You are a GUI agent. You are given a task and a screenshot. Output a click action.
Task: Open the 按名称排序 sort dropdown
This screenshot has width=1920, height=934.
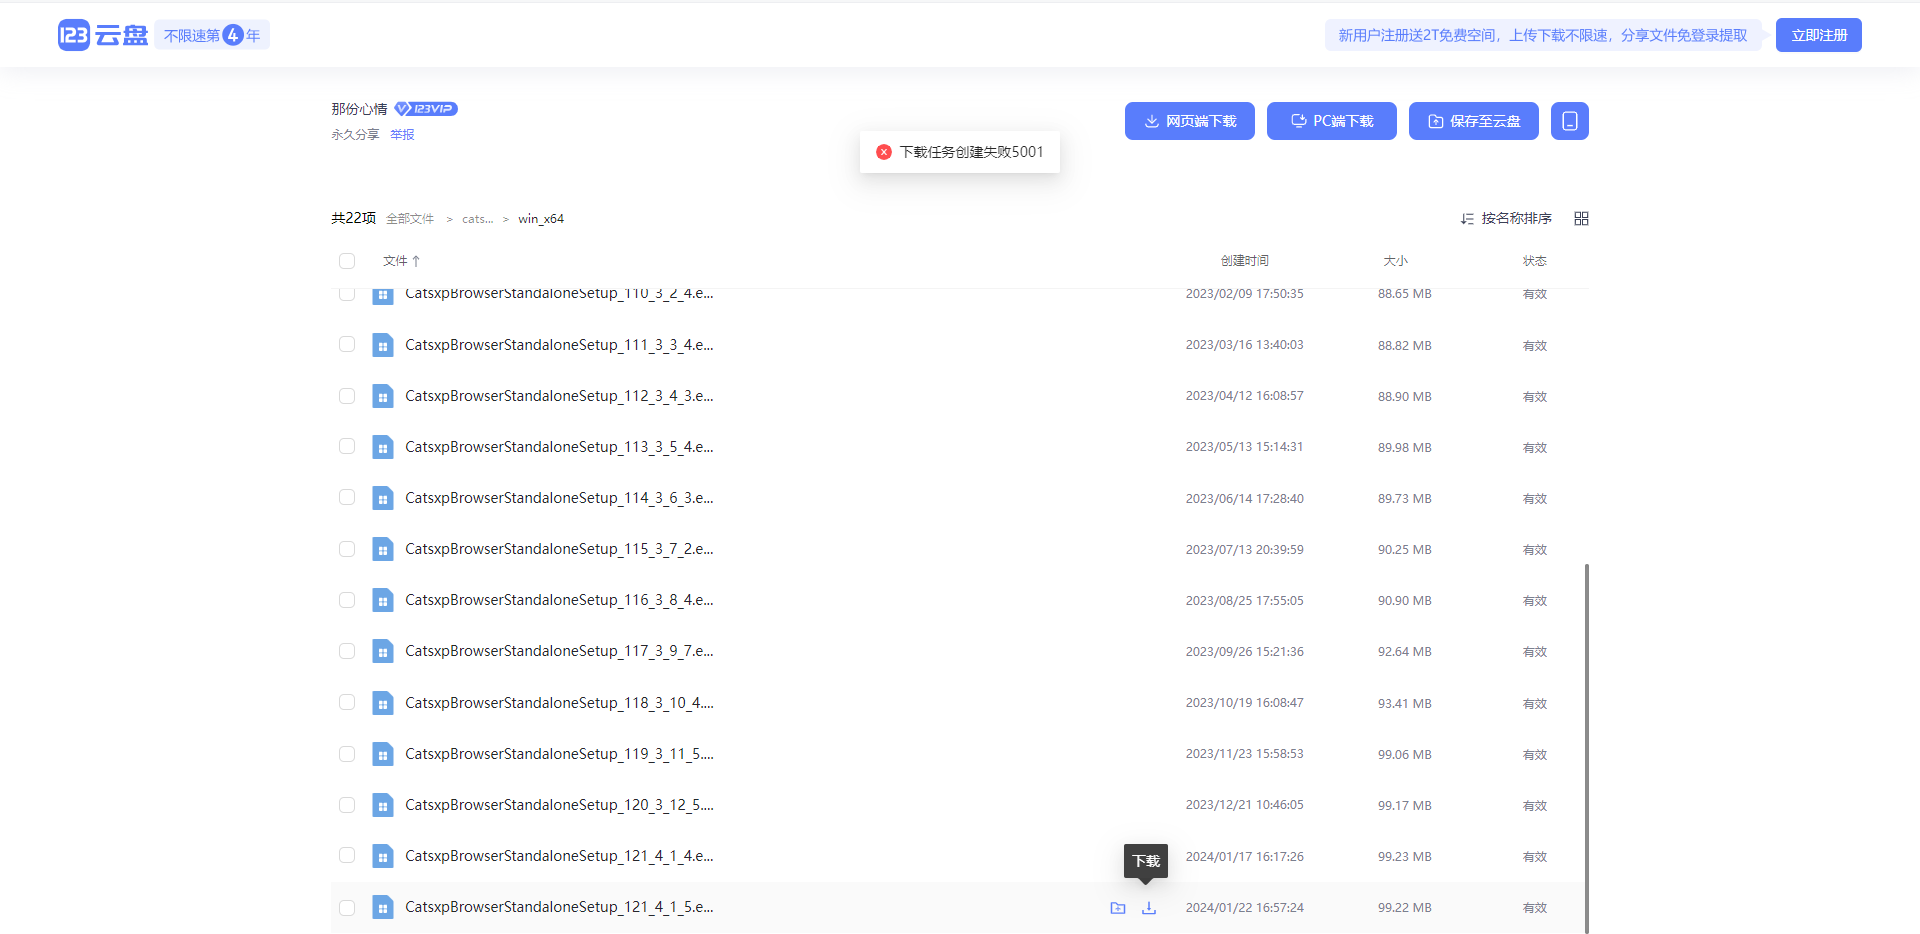pyautogui.click(x=1506, y=218)
